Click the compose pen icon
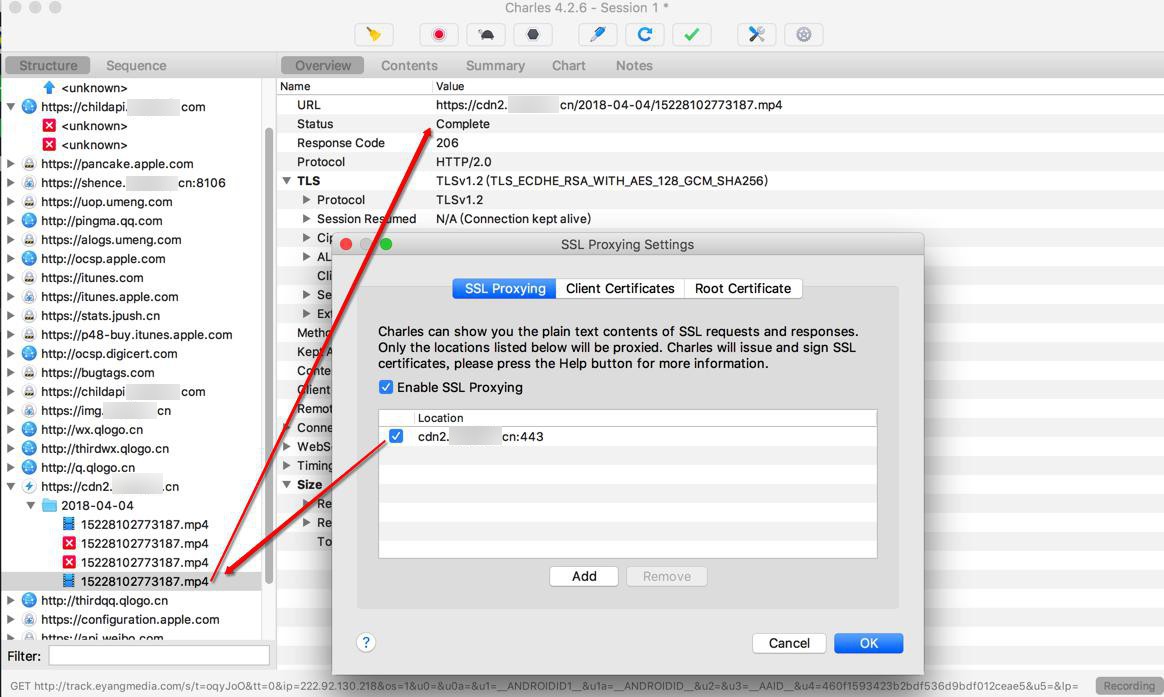Image resolution: width=1164 pixels, height=697 pixels. coord(598,34)
